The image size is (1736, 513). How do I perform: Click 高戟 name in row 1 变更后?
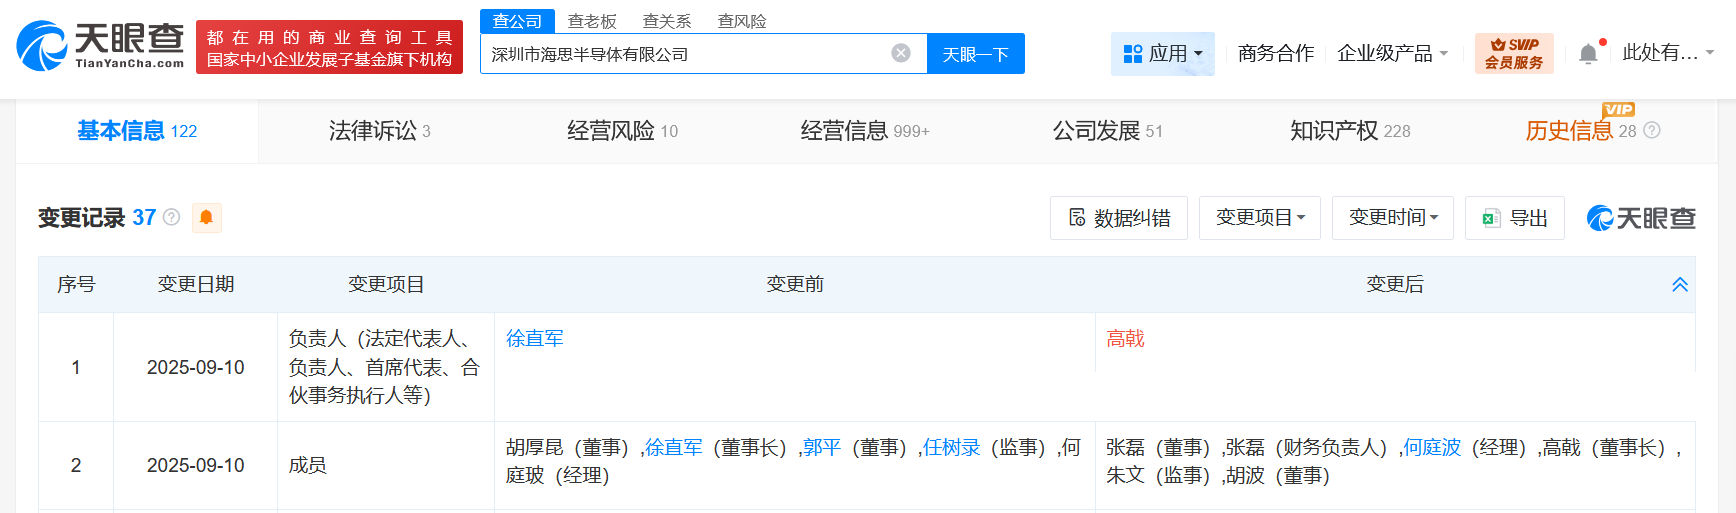pyautogui.click(x=1125, y=339)
